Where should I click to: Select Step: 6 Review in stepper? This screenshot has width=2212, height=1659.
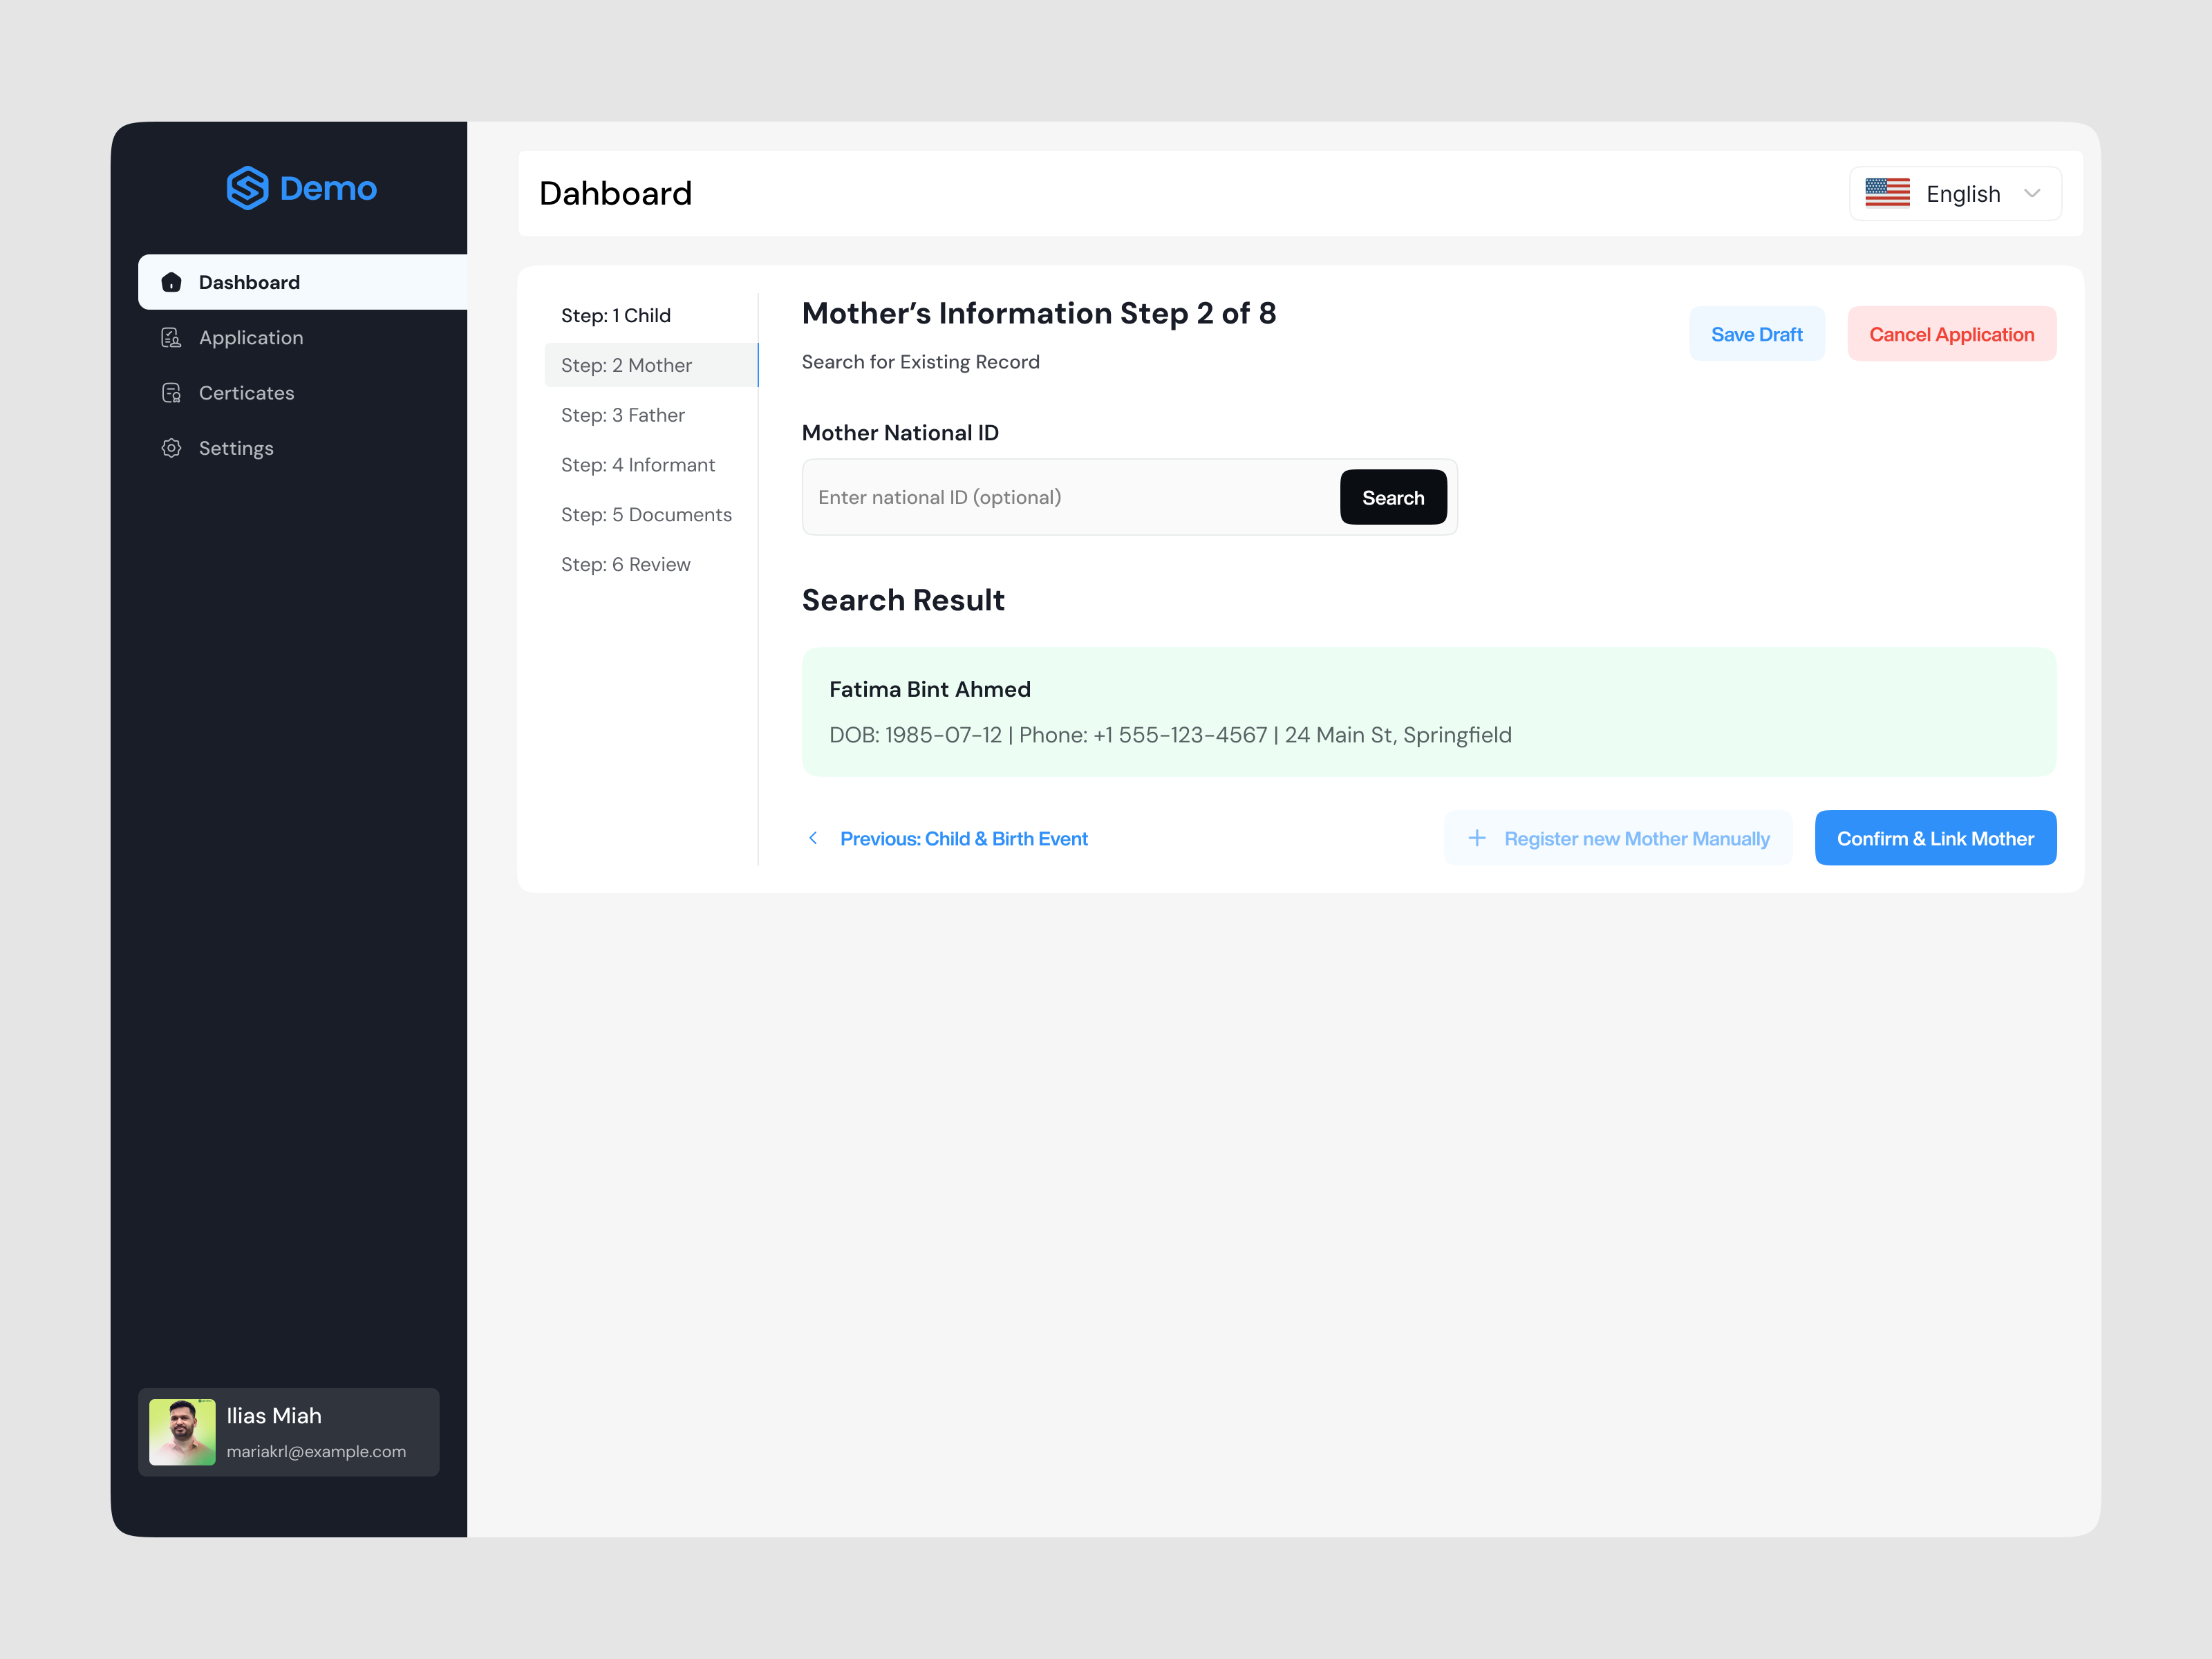tap(626, 563)
